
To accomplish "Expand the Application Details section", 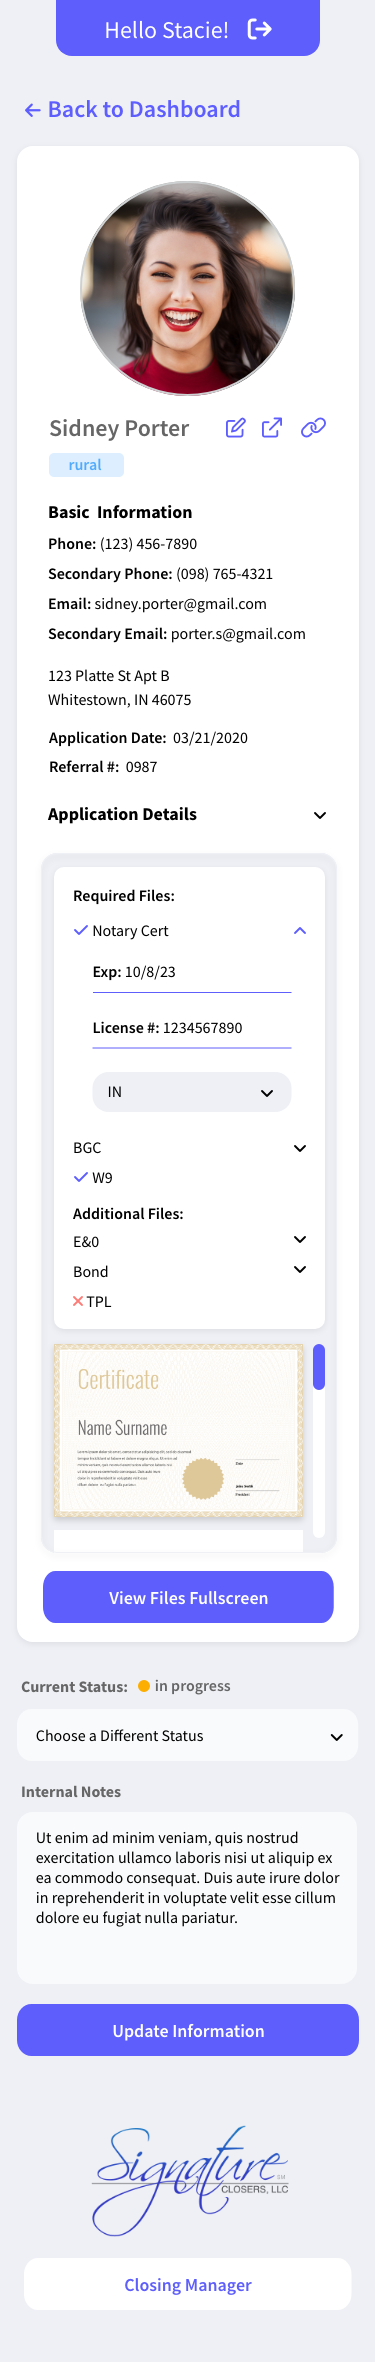I will 320,815.
